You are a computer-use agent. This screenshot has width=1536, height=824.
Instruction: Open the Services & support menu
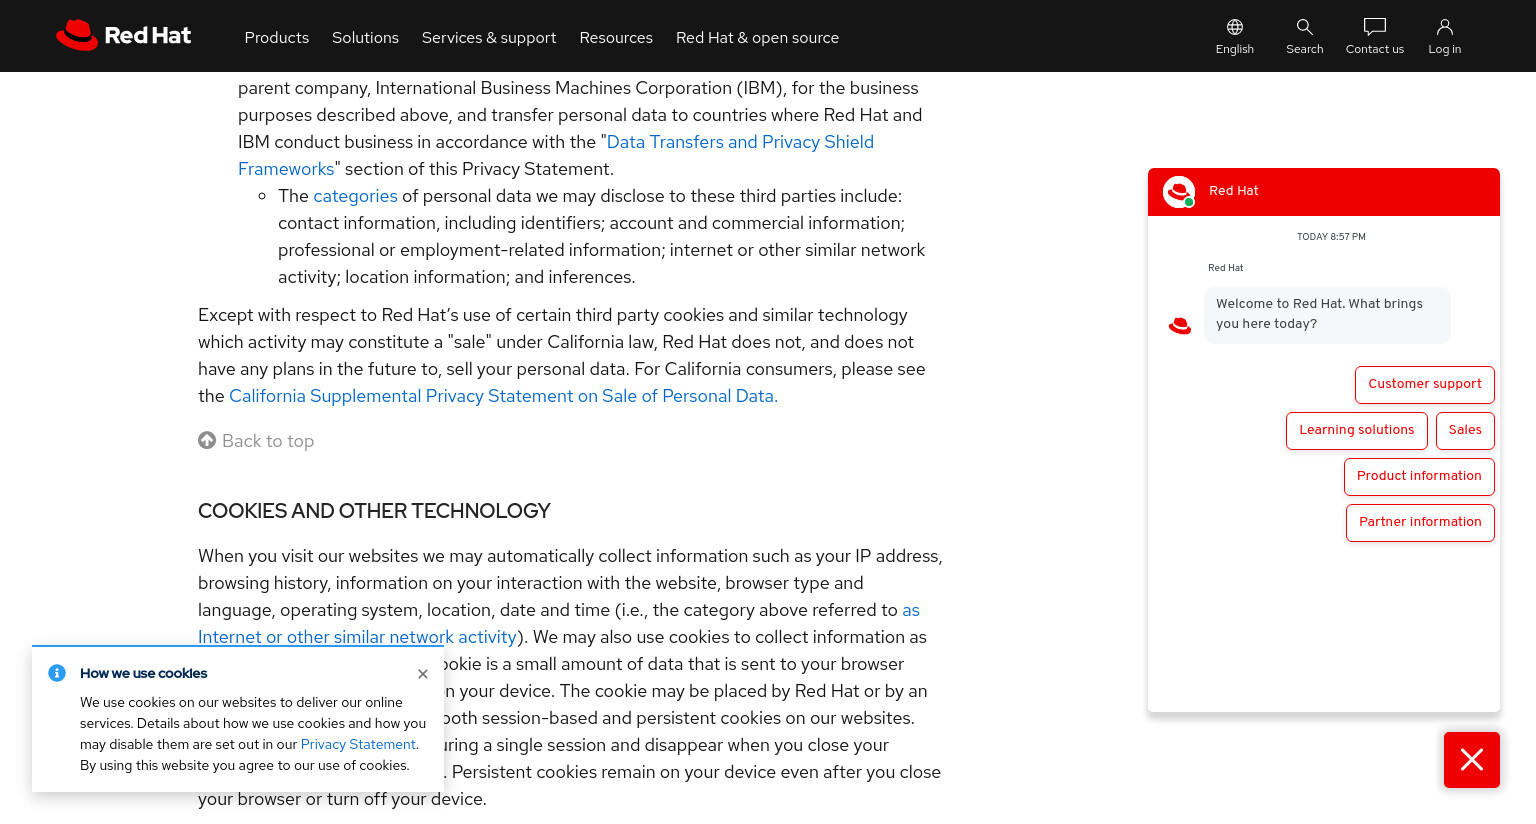tap(489, 37)
